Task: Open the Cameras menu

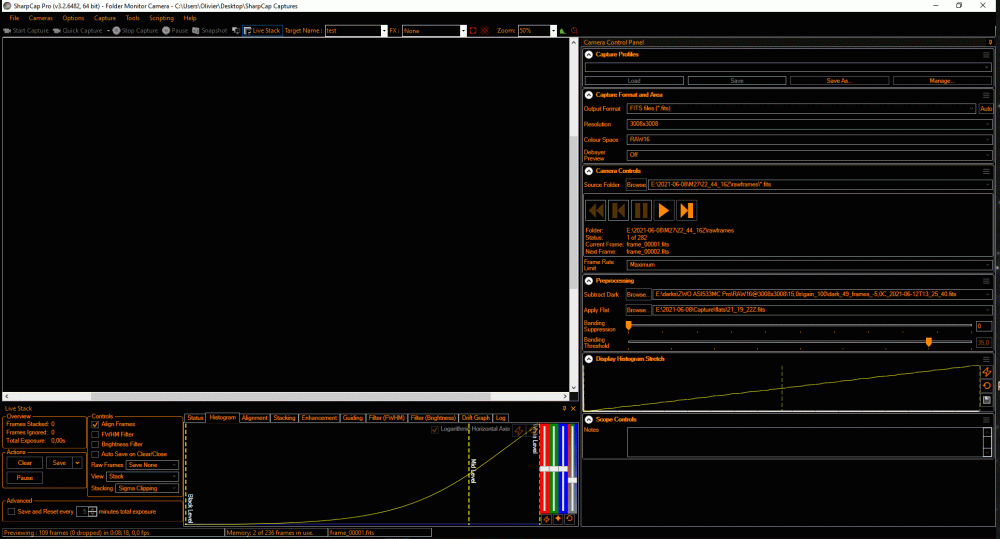Action: click(x=41, y=18)
